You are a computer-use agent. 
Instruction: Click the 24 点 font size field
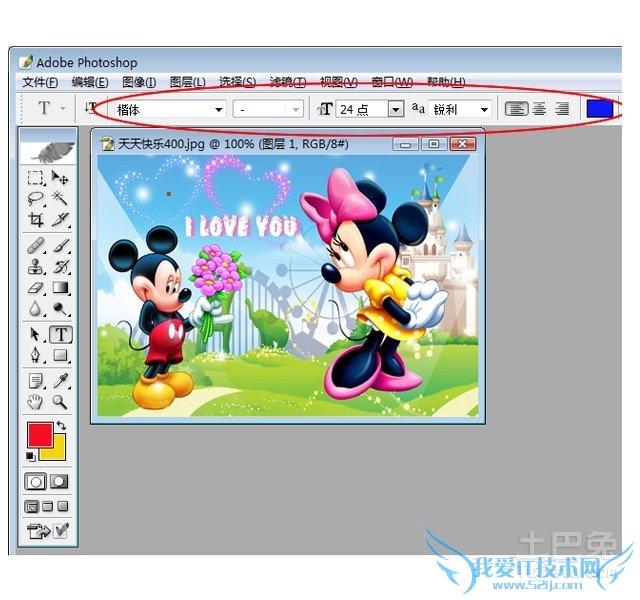(362, 109)
